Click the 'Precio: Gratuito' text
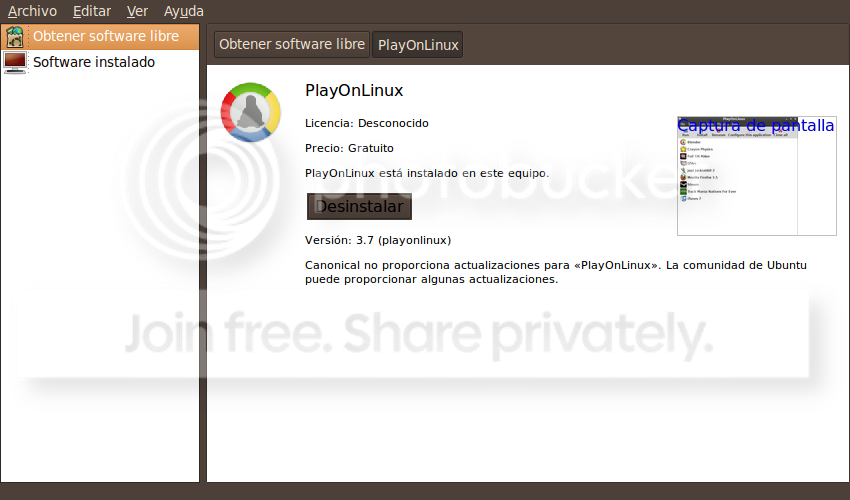 point(349,148)
